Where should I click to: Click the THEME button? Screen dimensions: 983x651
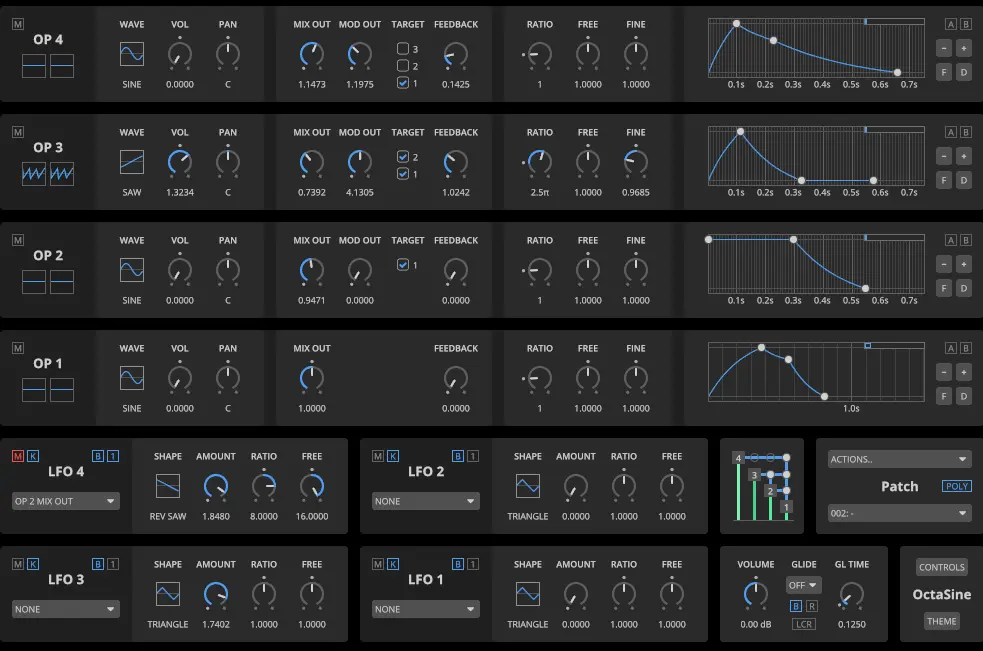point(941,621)
